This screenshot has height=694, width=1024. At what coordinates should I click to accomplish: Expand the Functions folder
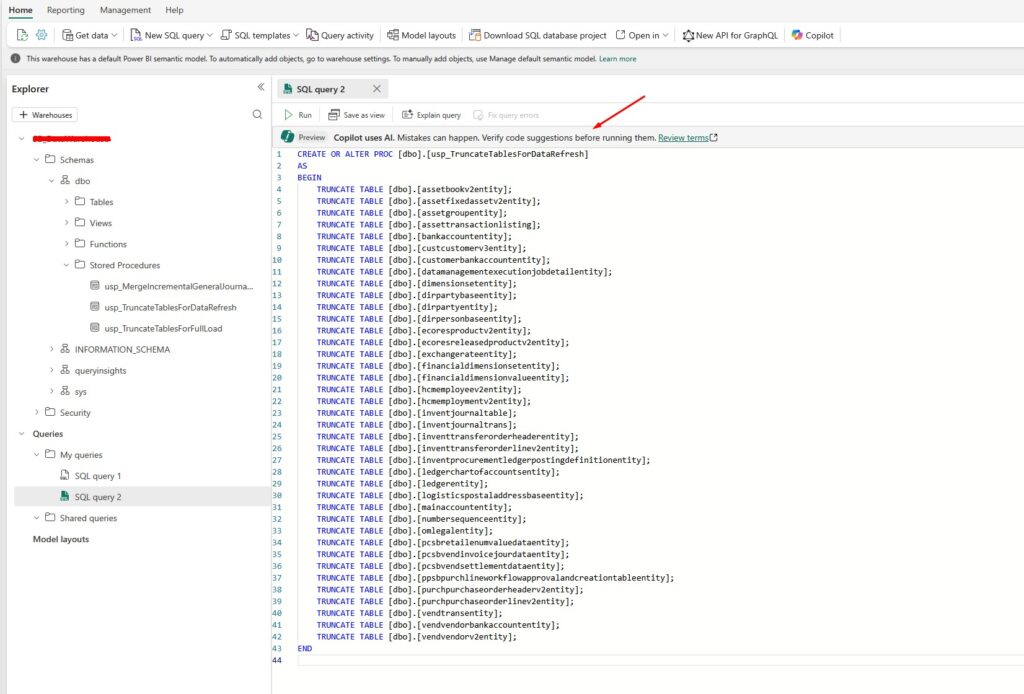[x=67, y=244]
